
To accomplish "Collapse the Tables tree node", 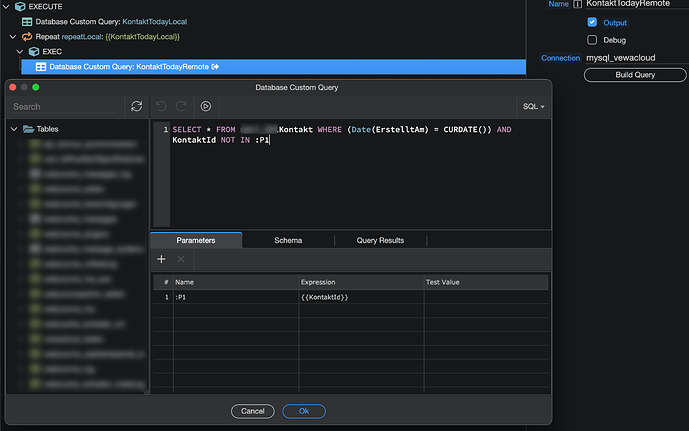I will coord(14,129).
